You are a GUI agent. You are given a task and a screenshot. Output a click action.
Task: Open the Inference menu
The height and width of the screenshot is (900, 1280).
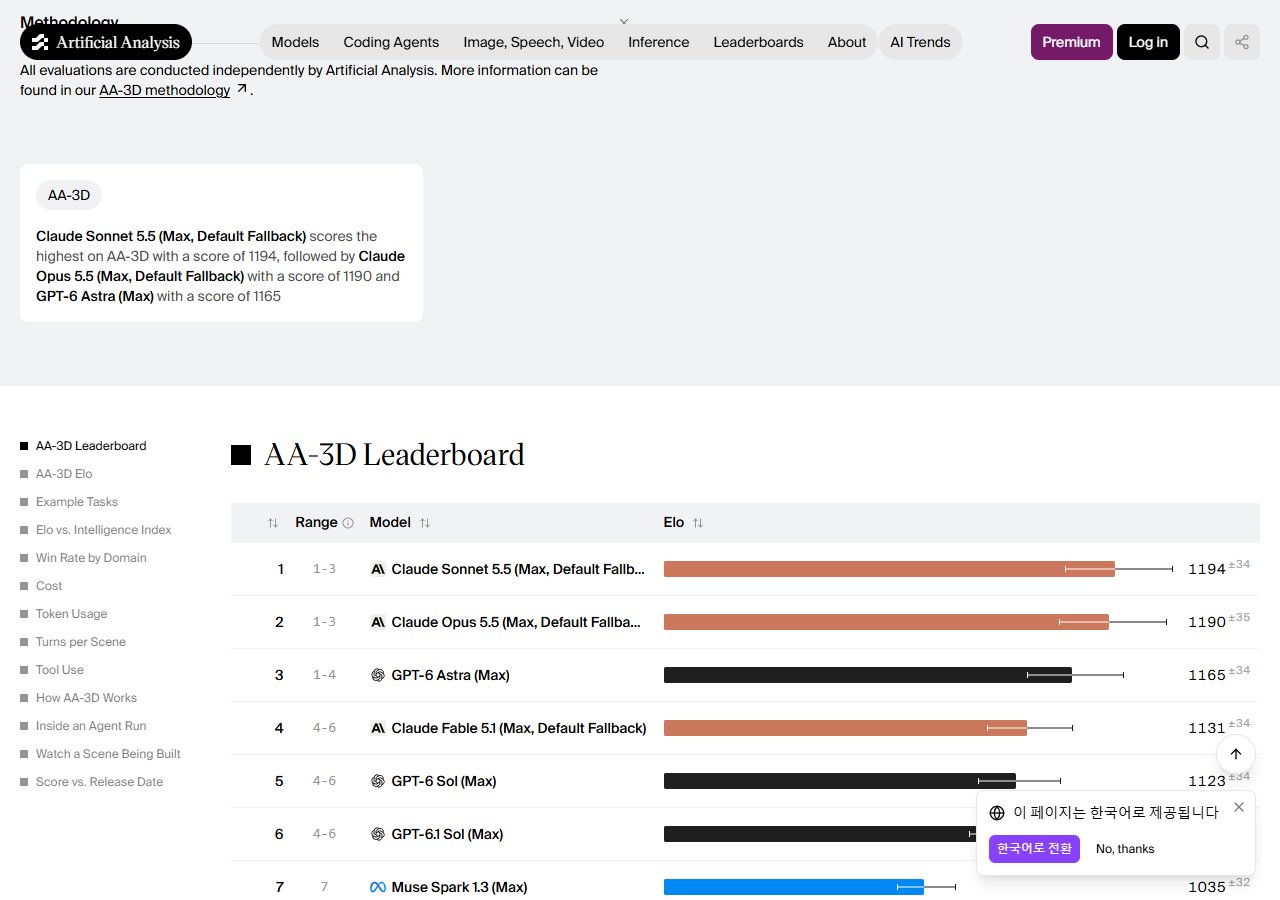pyautogui.click(x=659, y=42)
